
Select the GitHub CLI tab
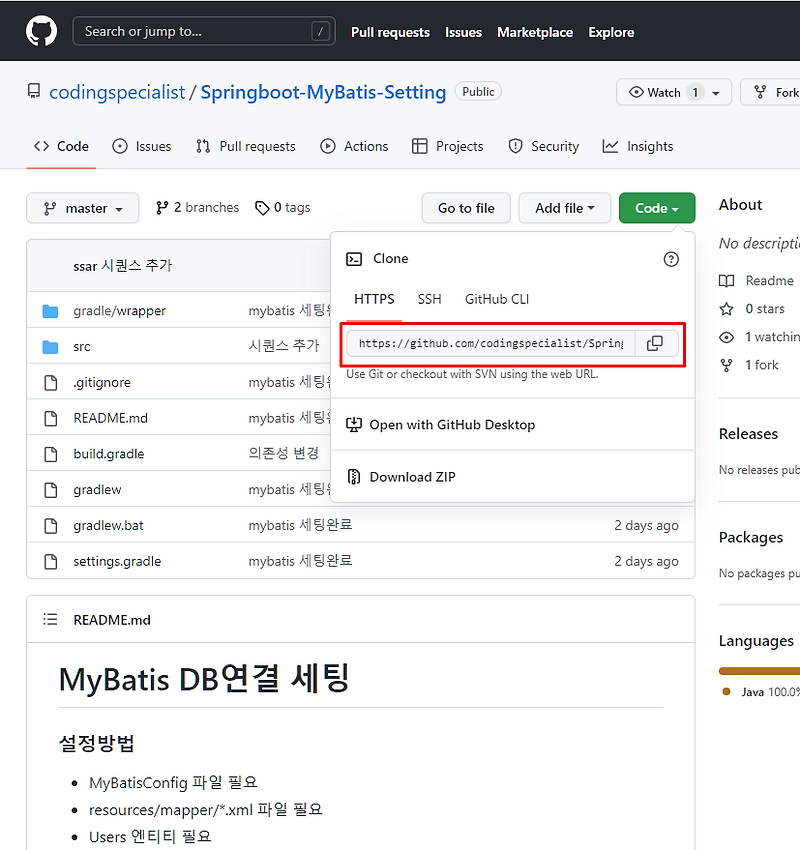pyautogui.click(x=495, y=298)
